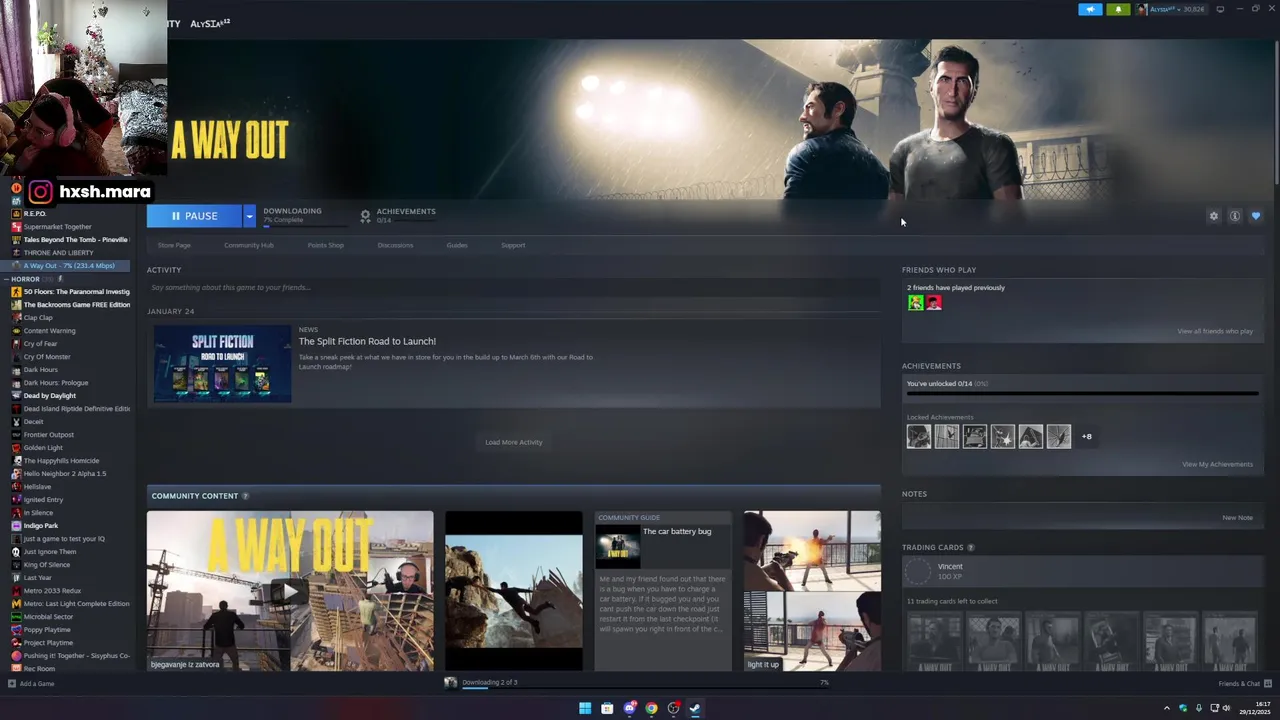Play the bjegavanje iz zatvora video thumbnail

point(290,591)
